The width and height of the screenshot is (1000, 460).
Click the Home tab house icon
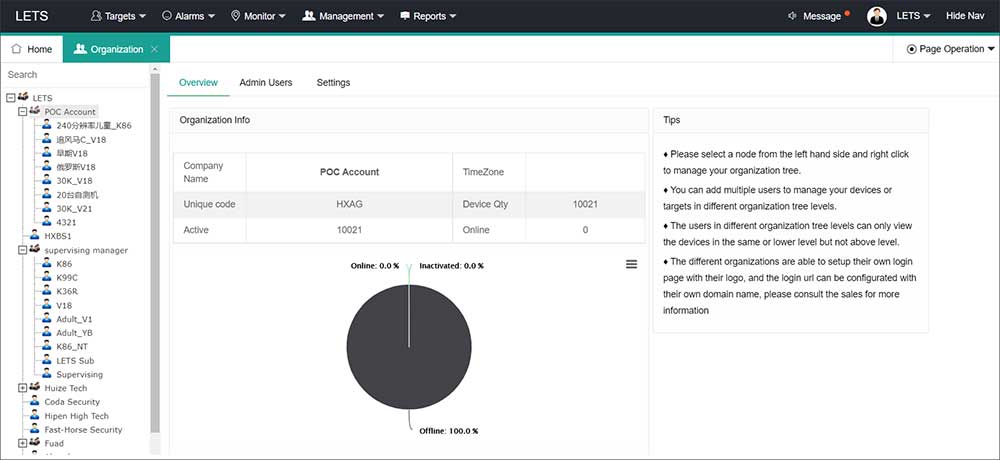[x=16, y=49]
